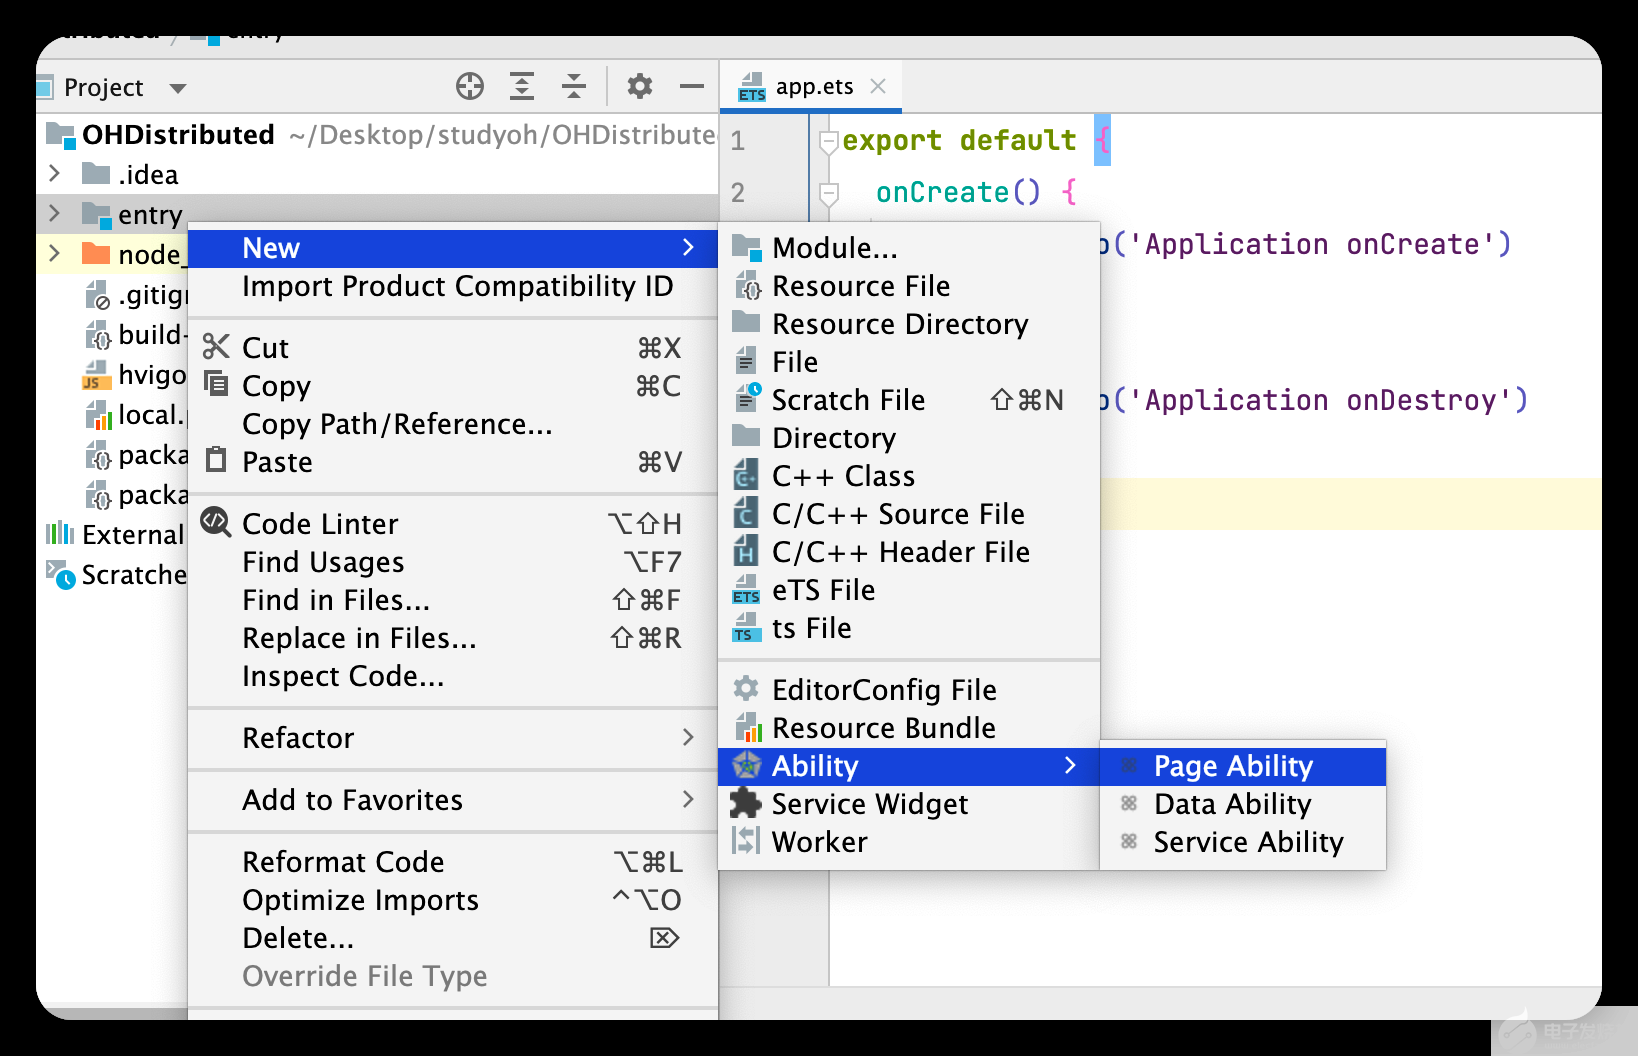
Task: Close the app.ets tab
Action: click(878, 87)
